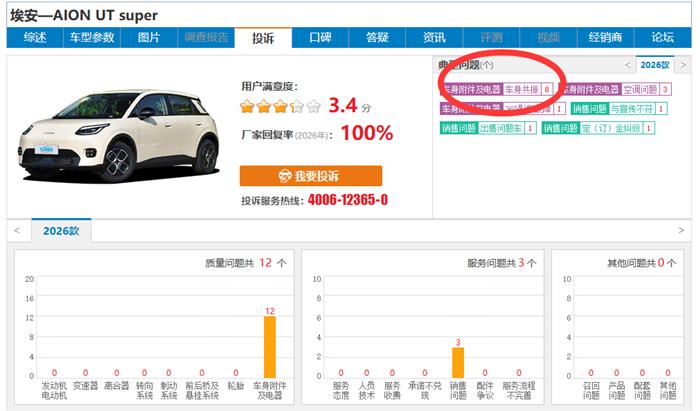Click the 服务问题共 3 个 heading

point(502,263)
